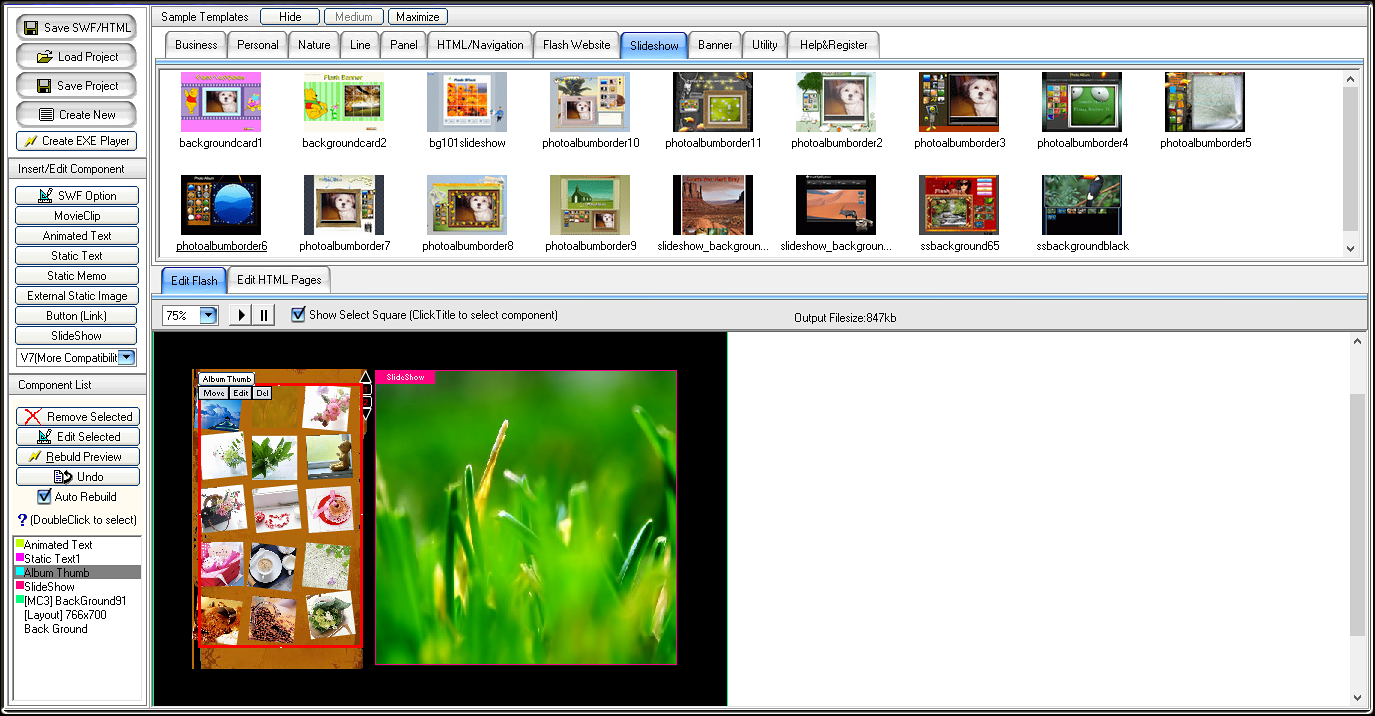Image resolution: width=1375 pixels, height=716 pixels.
Task: Pause the flash preview
Action: (264, 315)
